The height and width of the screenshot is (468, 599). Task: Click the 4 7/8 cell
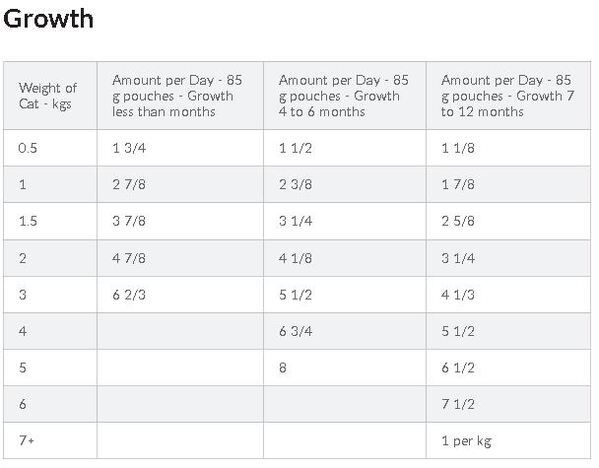coord(180,258)
